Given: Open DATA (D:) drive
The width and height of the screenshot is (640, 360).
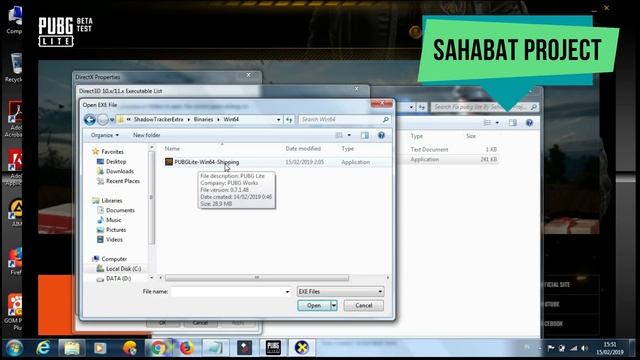Looking at the screenshot, I should click(118, 278).
